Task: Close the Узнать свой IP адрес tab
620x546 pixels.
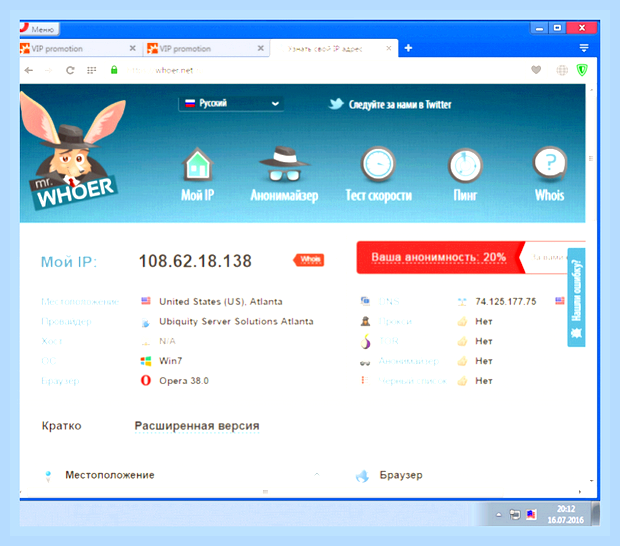Action: point(389,48)
